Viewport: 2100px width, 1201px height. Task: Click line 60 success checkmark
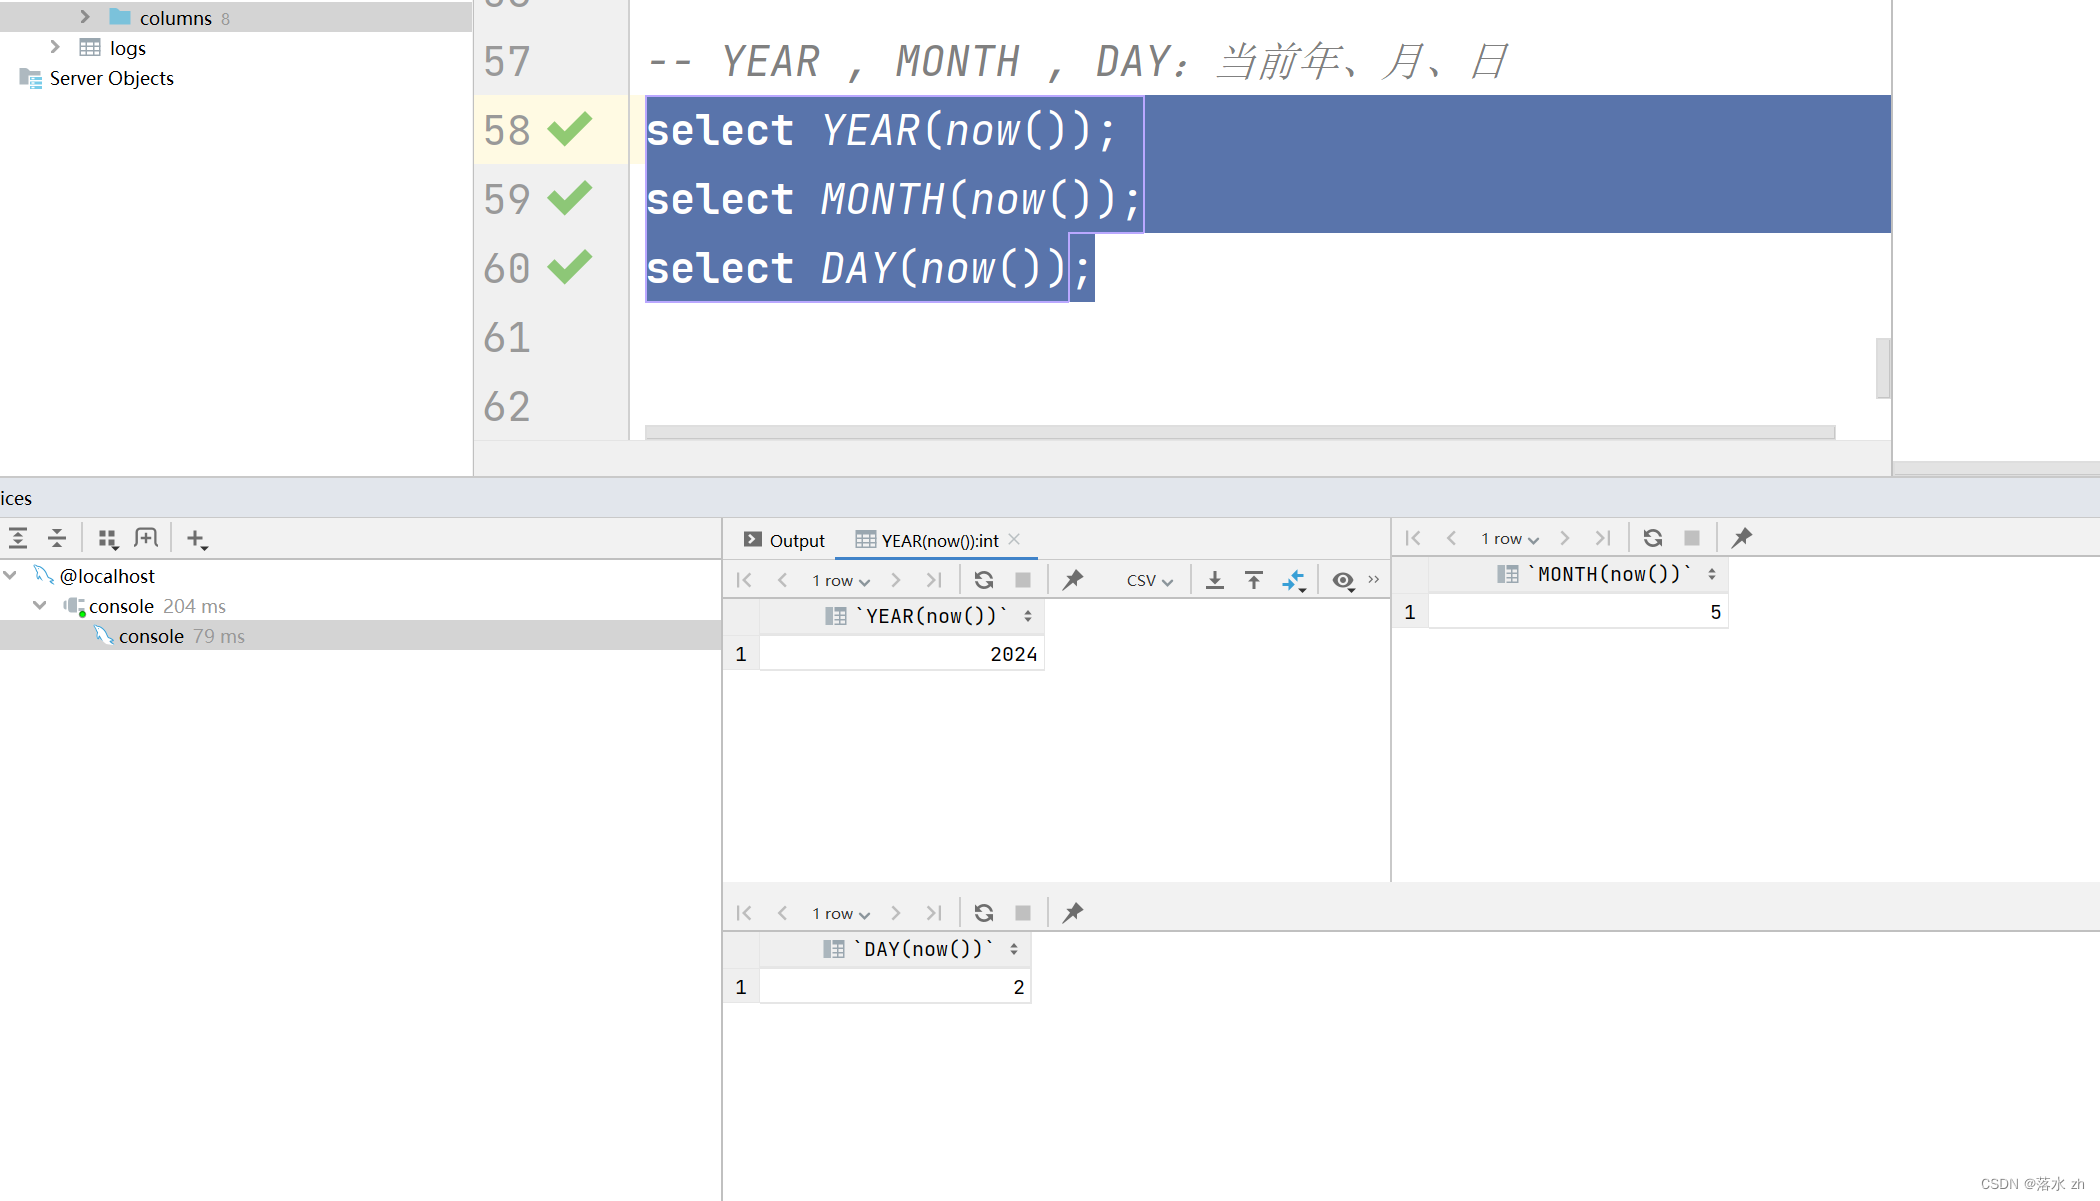(x=570, y=267)
